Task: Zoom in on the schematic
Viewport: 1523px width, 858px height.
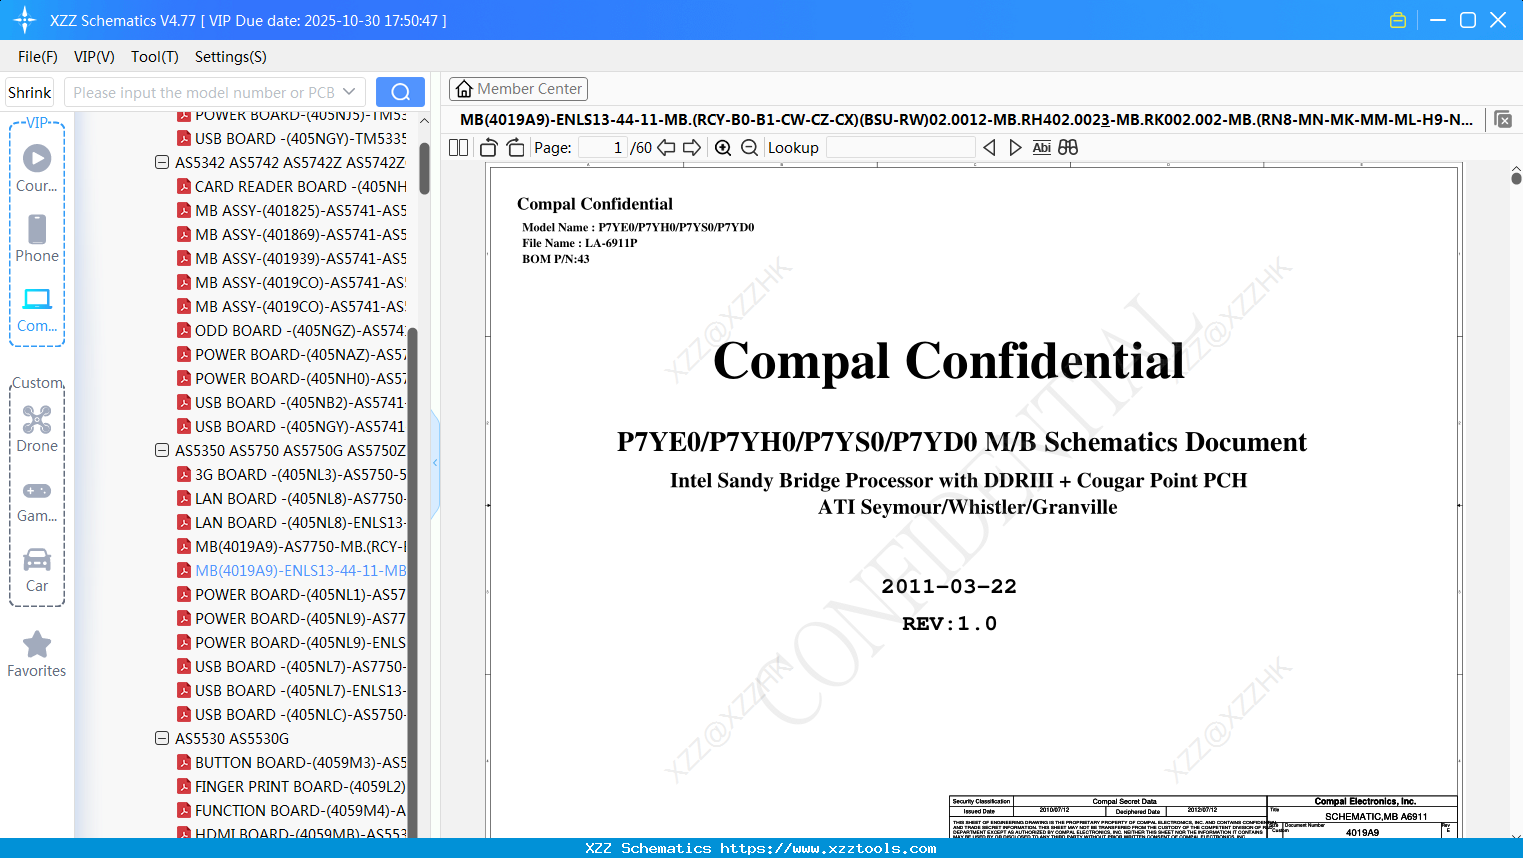Action: (723, 148)
